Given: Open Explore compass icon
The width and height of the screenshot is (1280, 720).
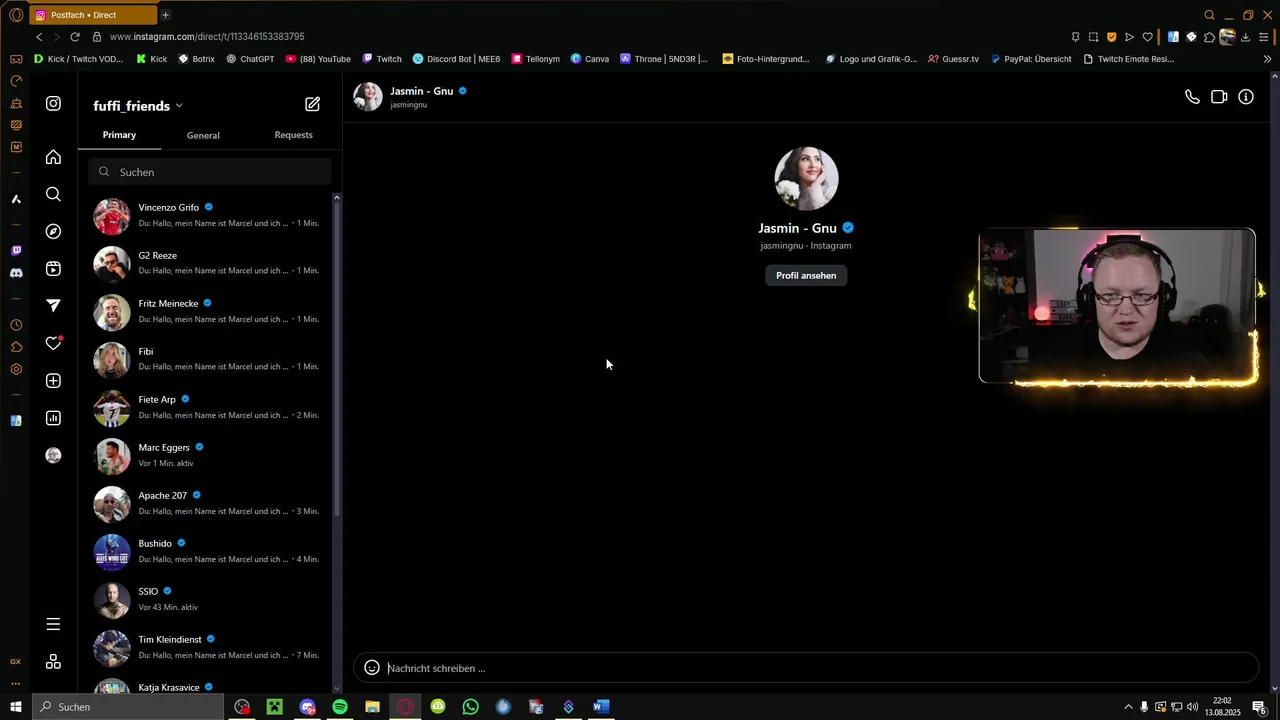Looking at the screenshot, I should pos(53,231).
